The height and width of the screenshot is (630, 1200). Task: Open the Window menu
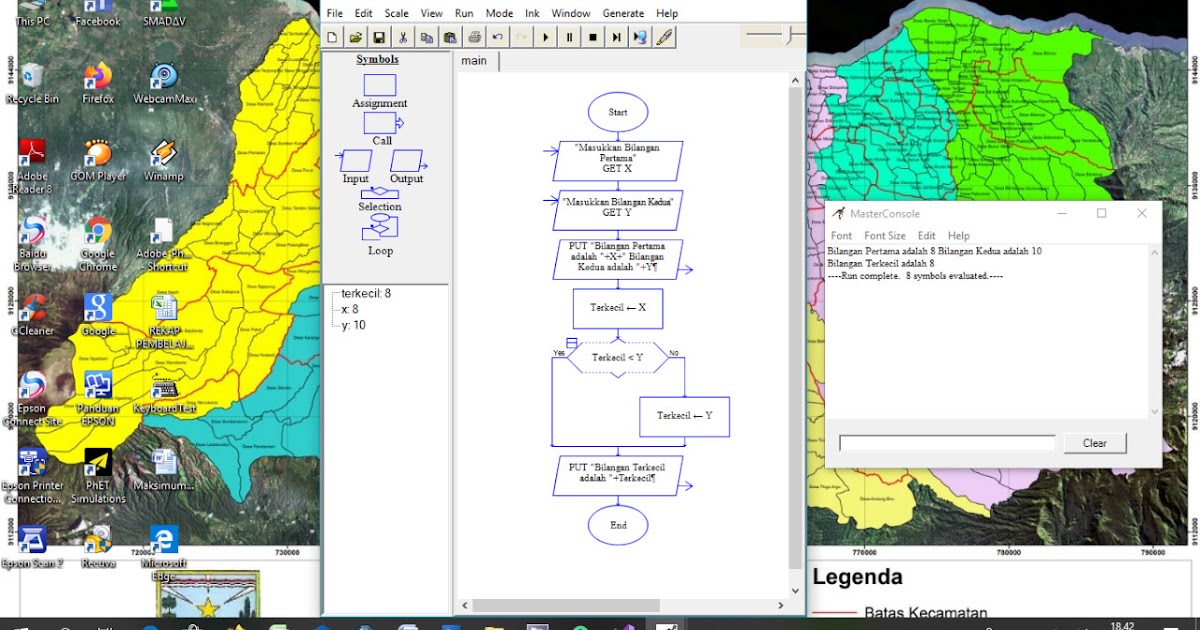(571, 13)
